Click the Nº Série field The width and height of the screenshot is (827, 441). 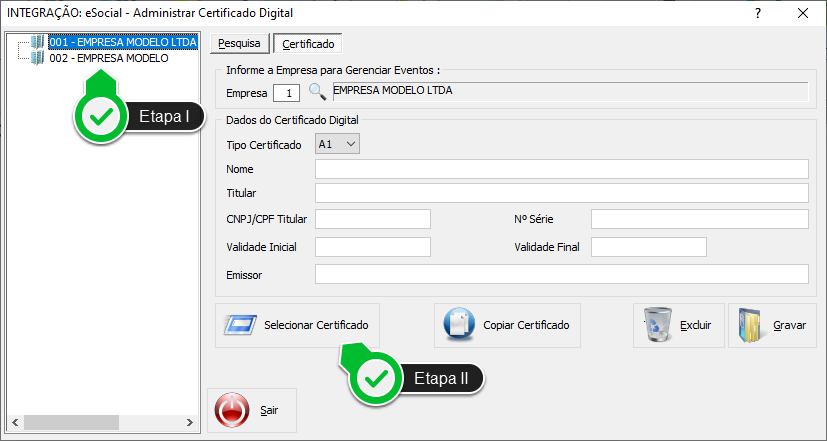click(699, 219)
